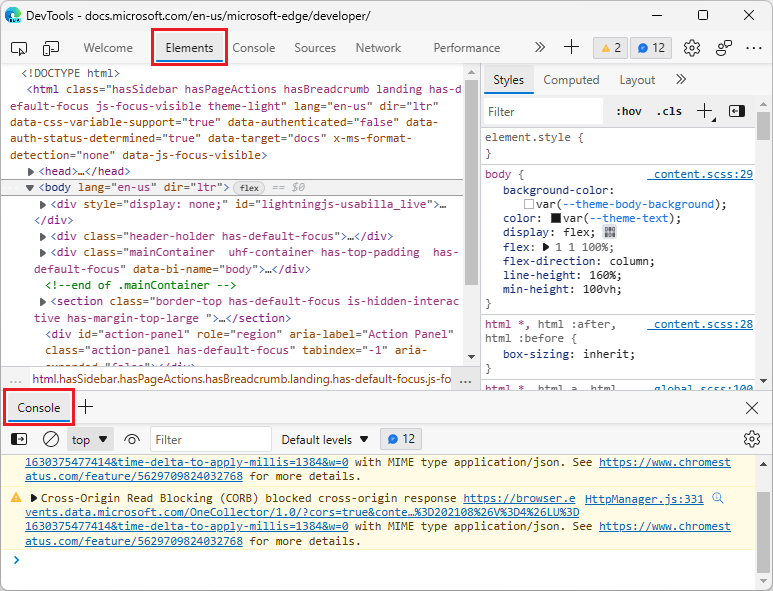Add a new style rule with plus icon
This screenshot has height=591, width=773.
[705, 111]
